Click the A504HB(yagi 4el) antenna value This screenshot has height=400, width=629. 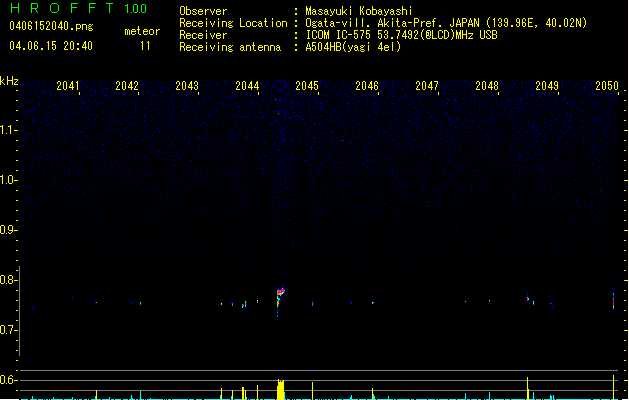coord(353,47)
